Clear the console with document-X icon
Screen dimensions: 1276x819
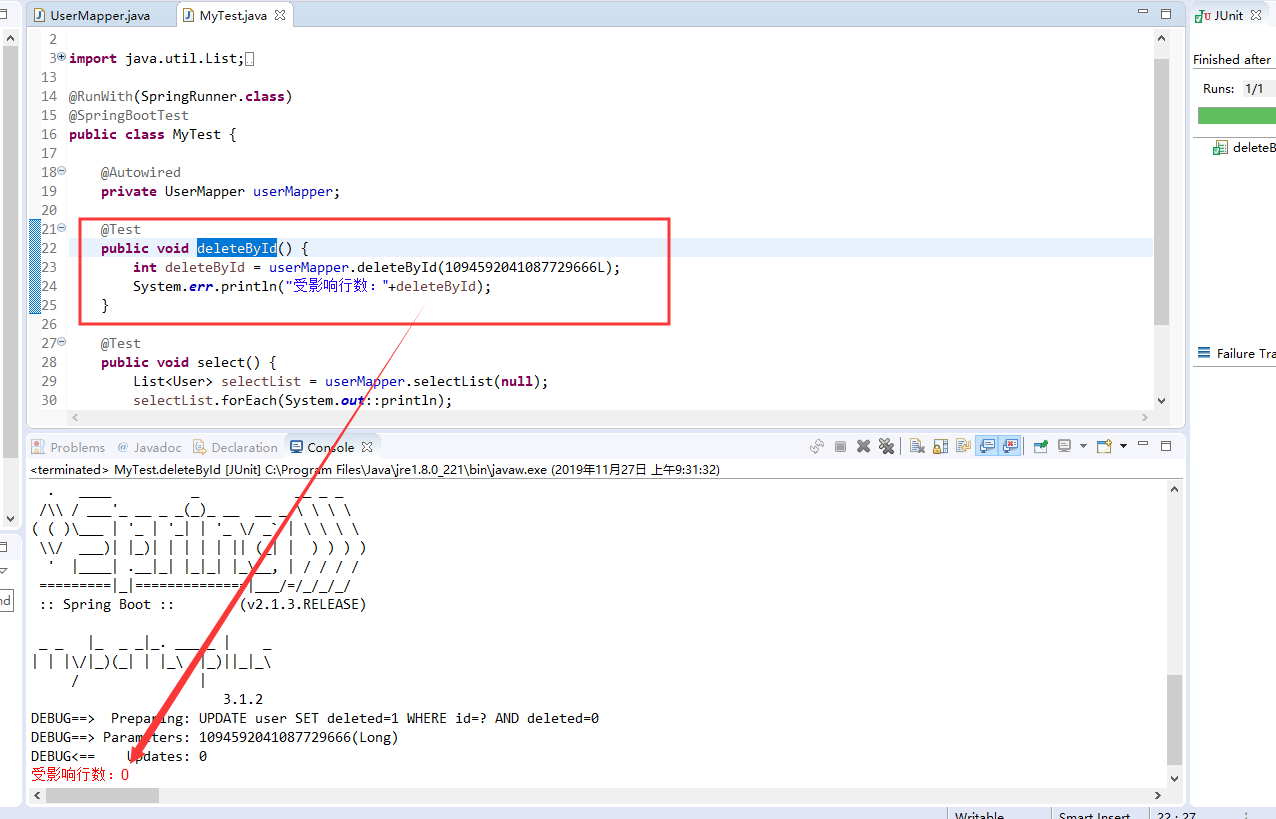(917, 447)
